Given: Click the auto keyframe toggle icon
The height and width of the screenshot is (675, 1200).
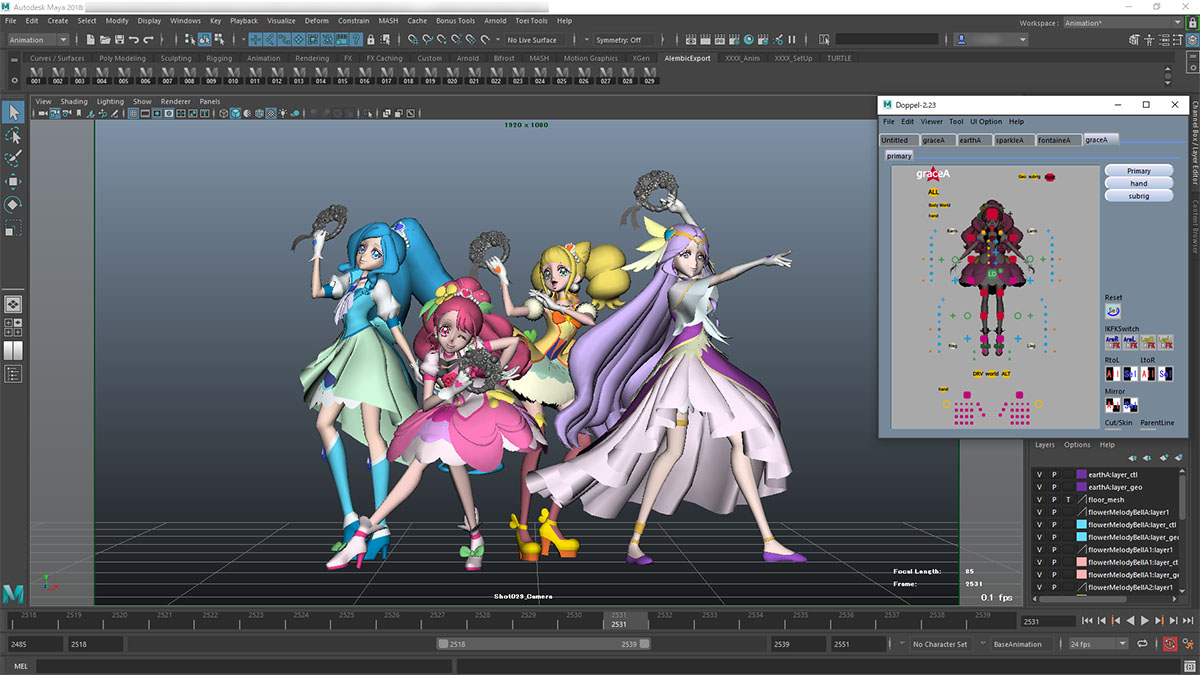Looking at the screenshot, I should coord(1169,644).
